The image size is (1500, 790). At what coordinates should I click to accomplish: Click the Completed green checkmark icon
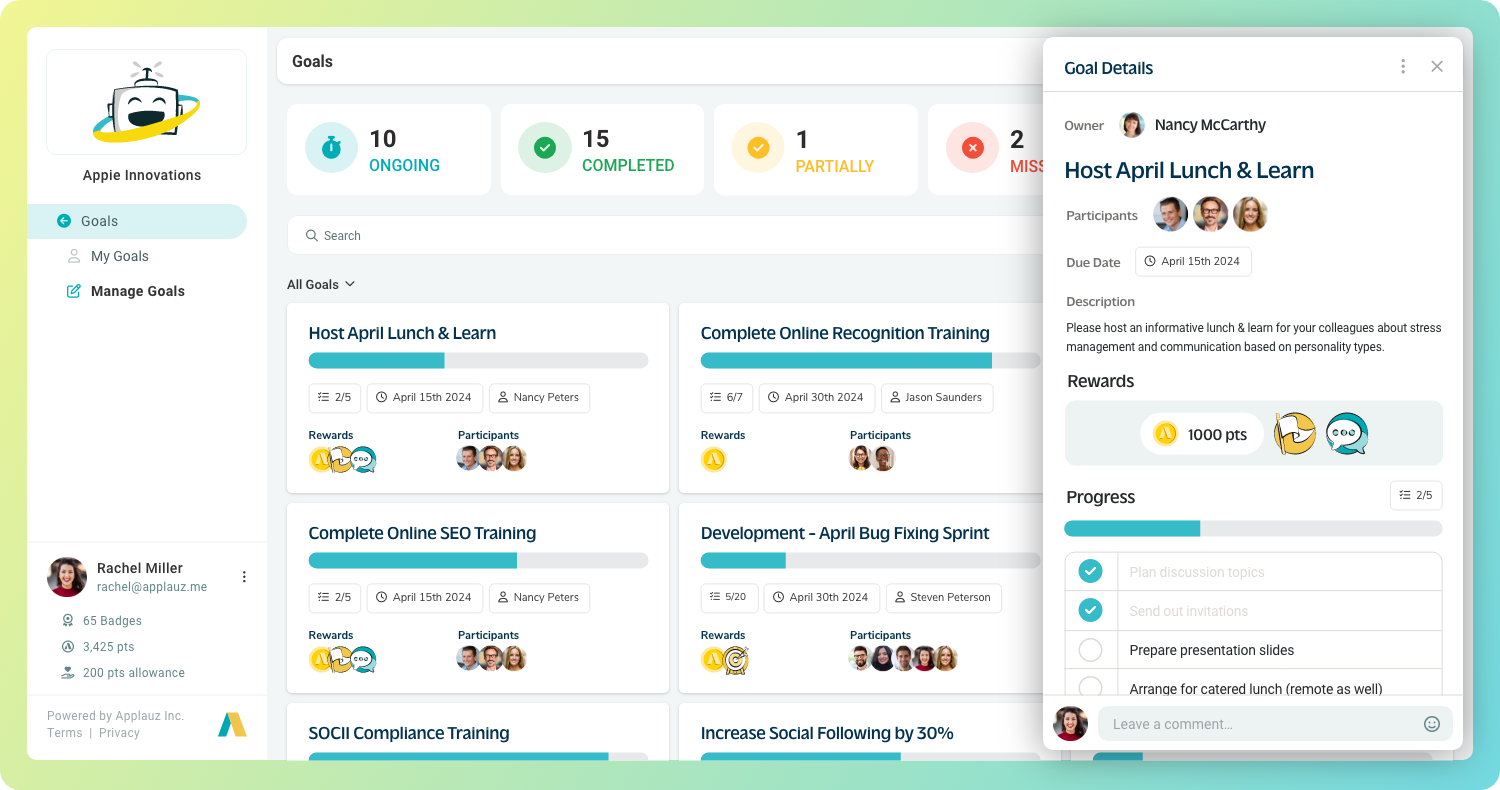pyautogui.click(x=544, y=149)
